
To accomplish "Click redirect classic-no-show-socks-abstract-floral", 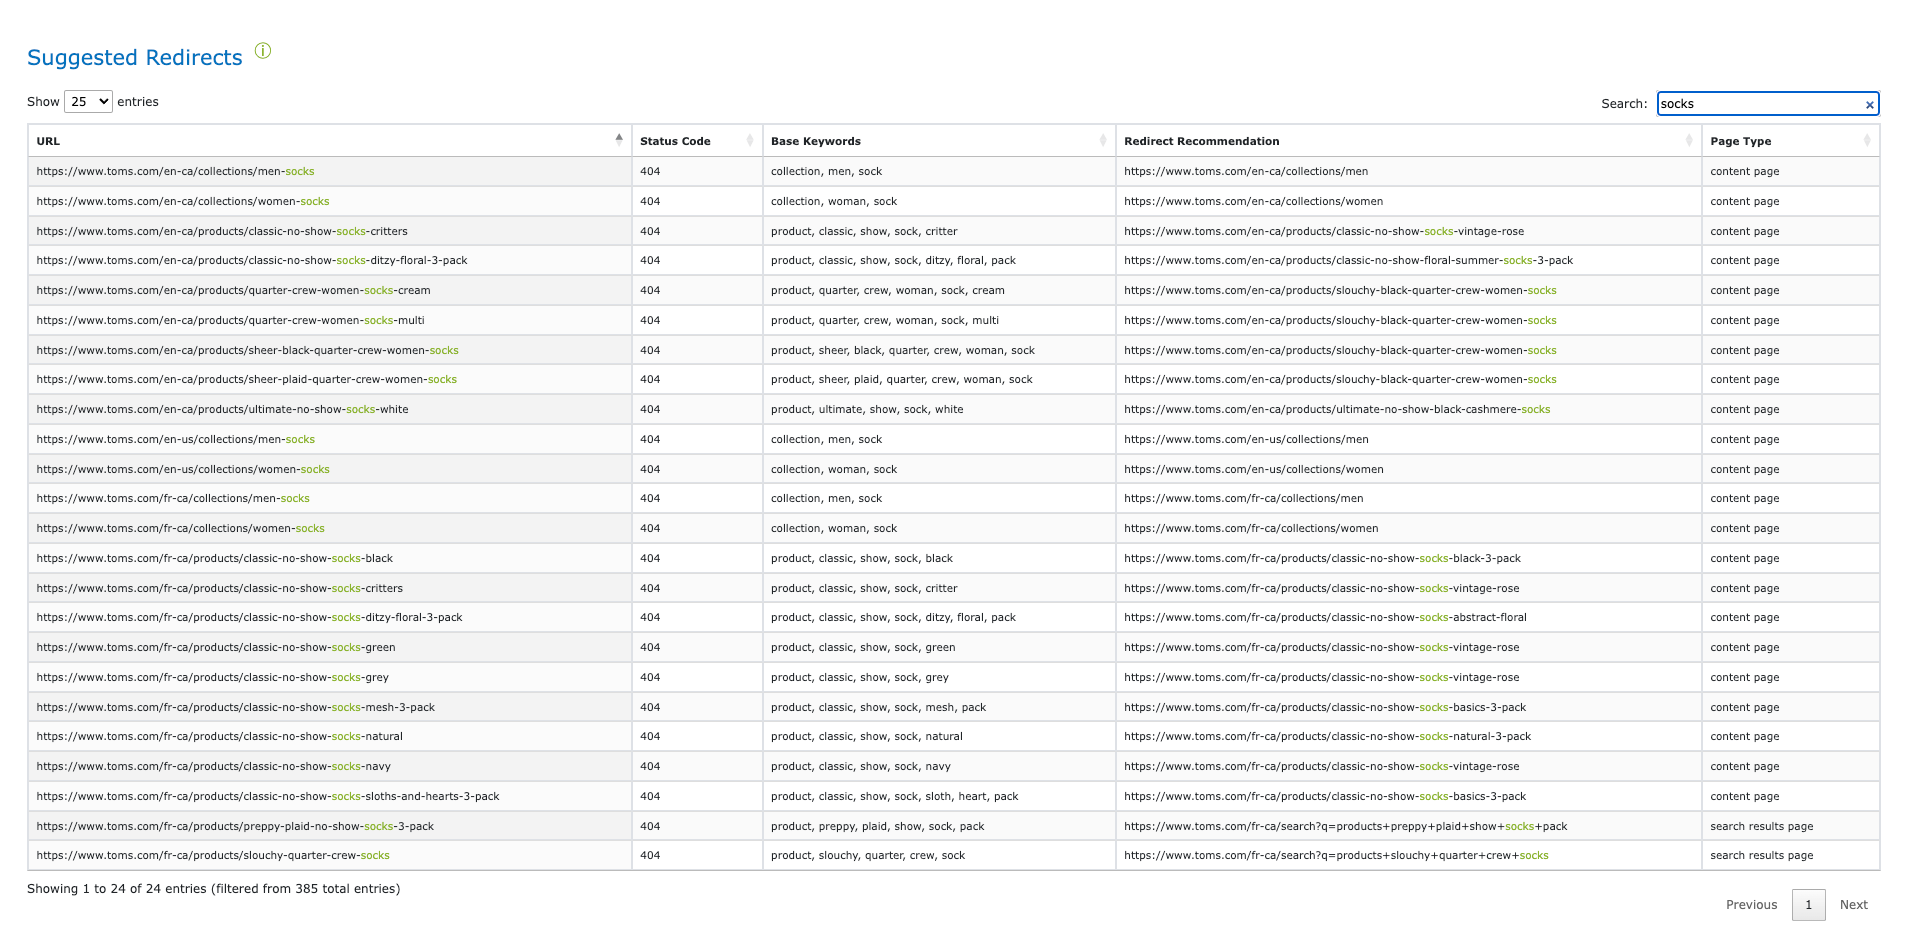I will [1325, 617].
